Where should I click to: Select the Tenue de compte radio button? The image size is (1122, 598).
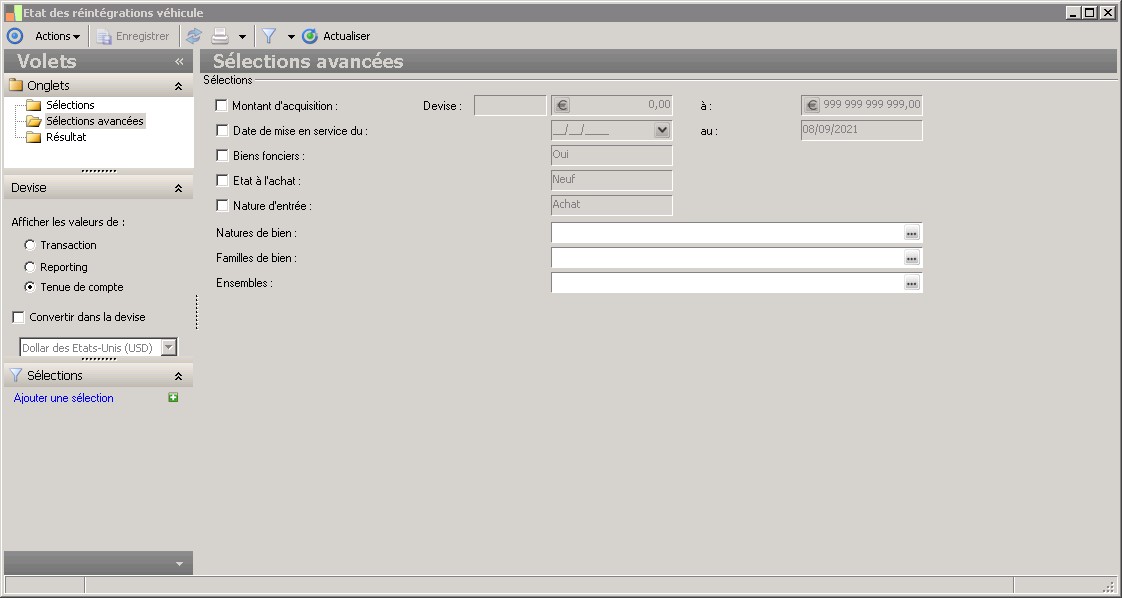pos(30,287)
